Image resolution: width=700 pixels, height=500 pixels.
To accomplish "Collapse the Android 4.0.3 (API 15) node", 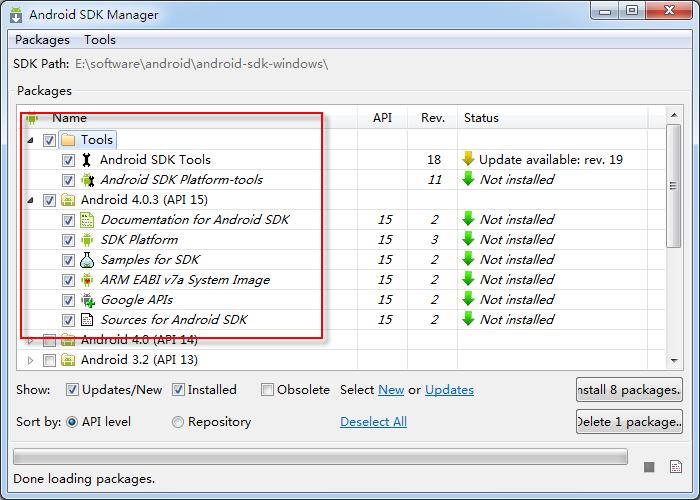I will [x=30, y=200].
